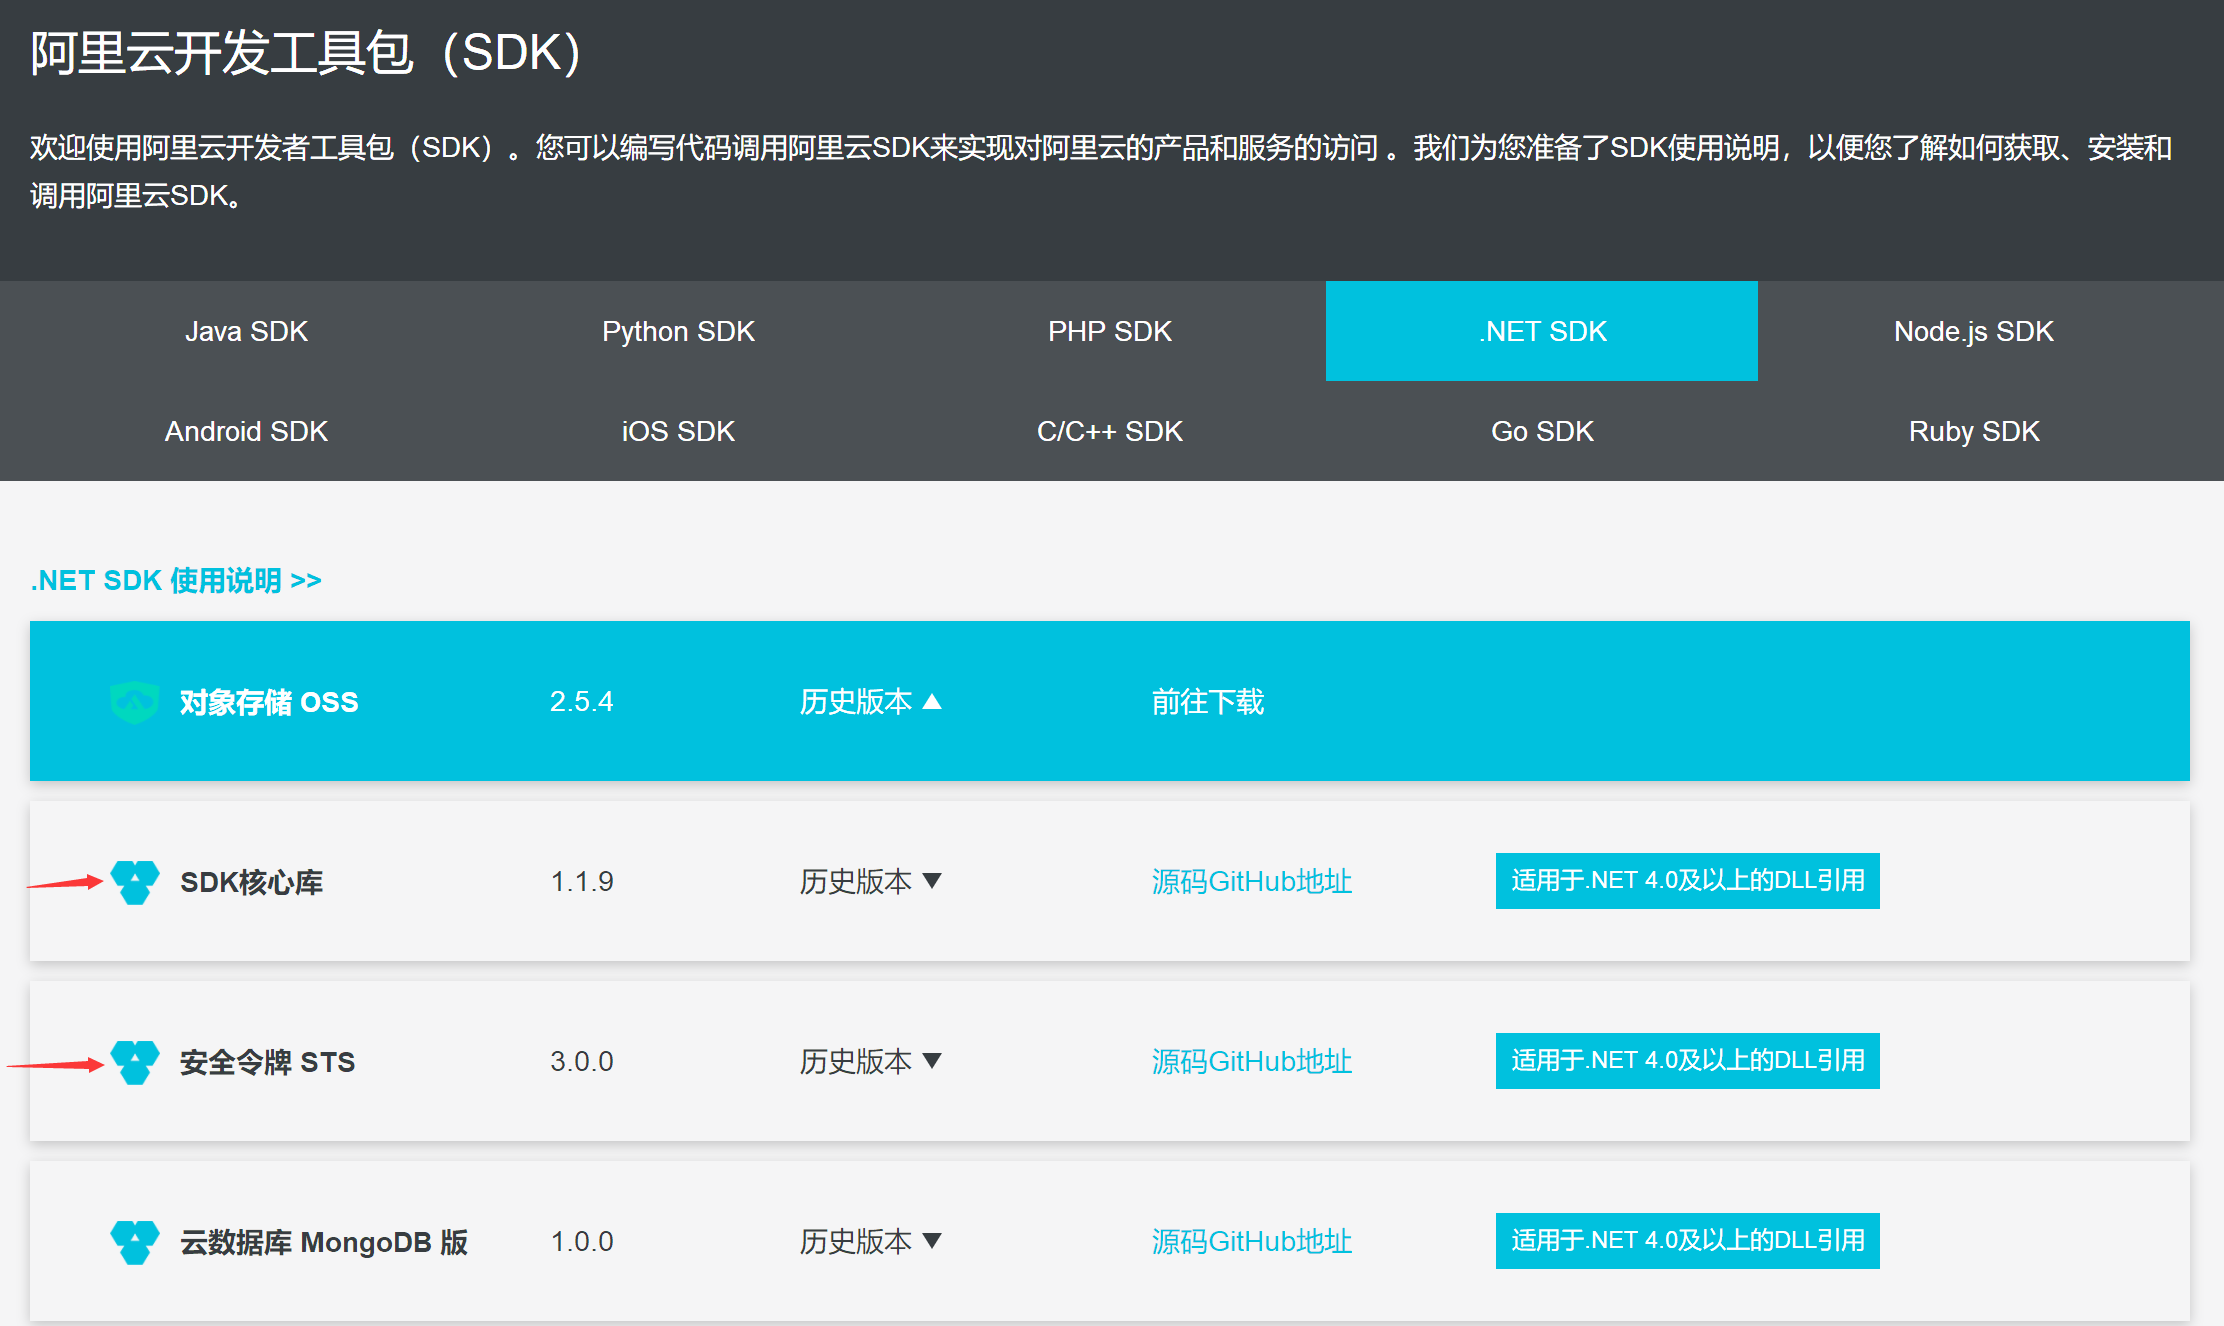Select the PHP SDK tab
The height and width of the screenshot is (1326, 2224).
pyautogui.click(x=1110, y=331)
